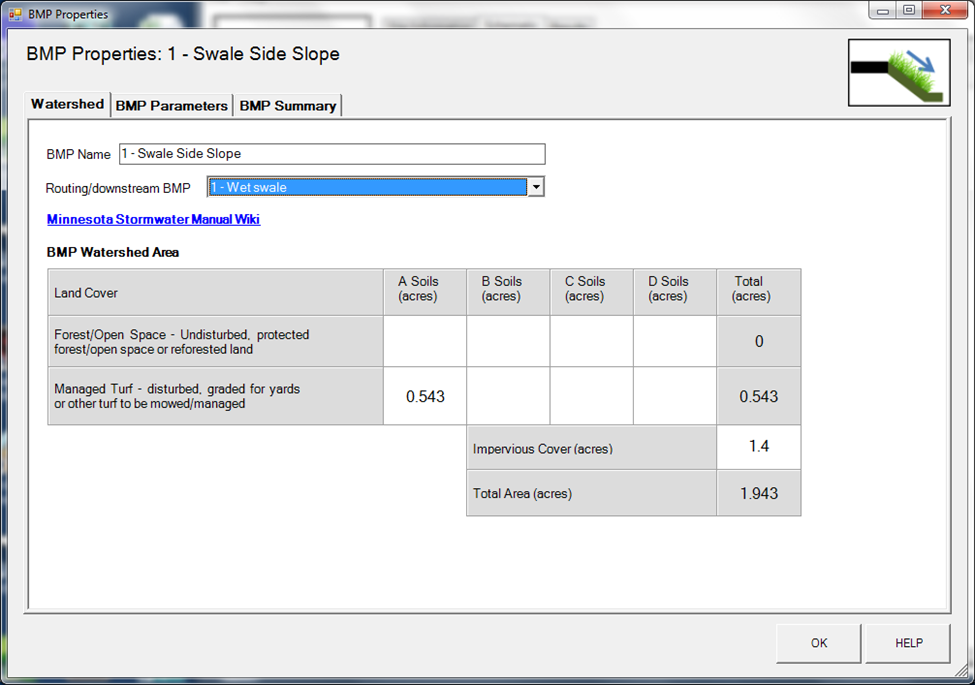The height and width of the screenshot is (685, 975).
Task: Click the Impervious Cover acres input cell
Action: pos(758,447)
